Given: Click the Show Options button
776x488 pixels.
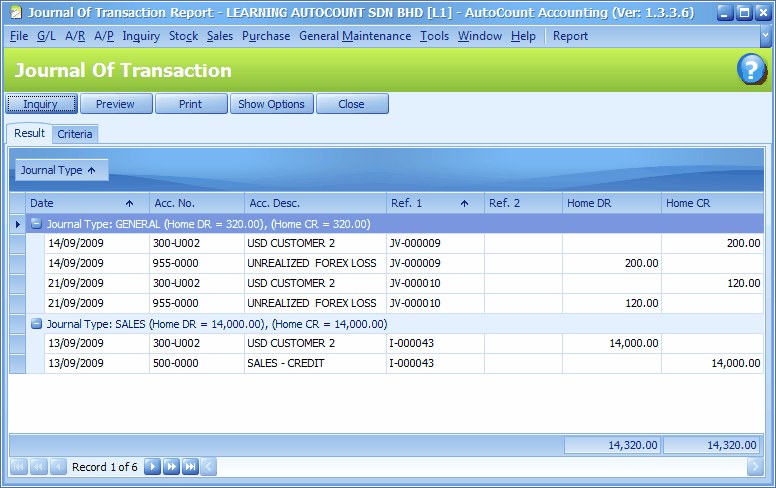Looking at the screenshot, I should click(x=271, y=104).
